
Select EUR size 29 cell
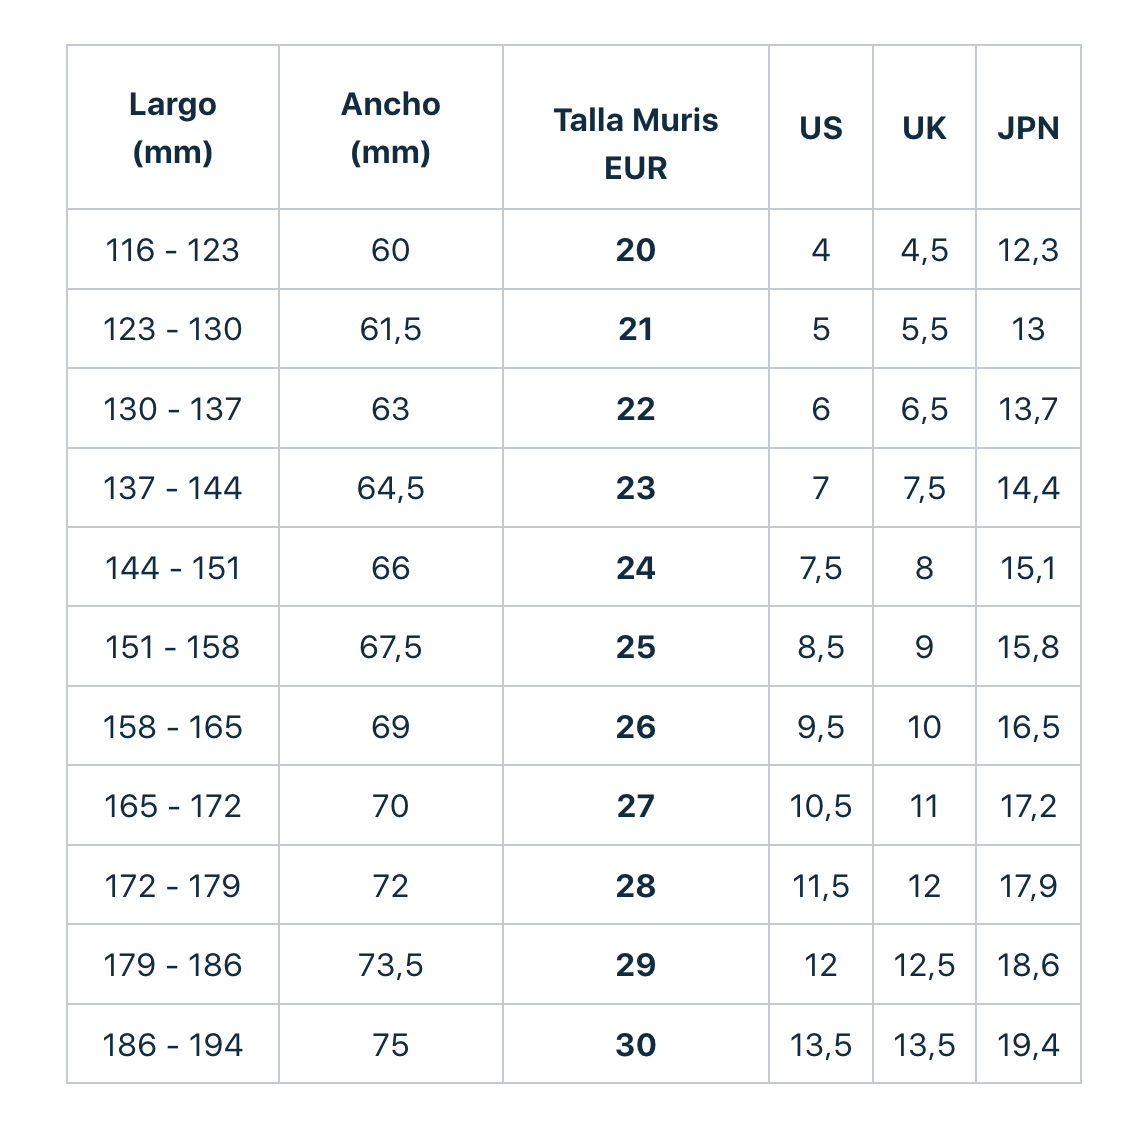pos(635,965)
